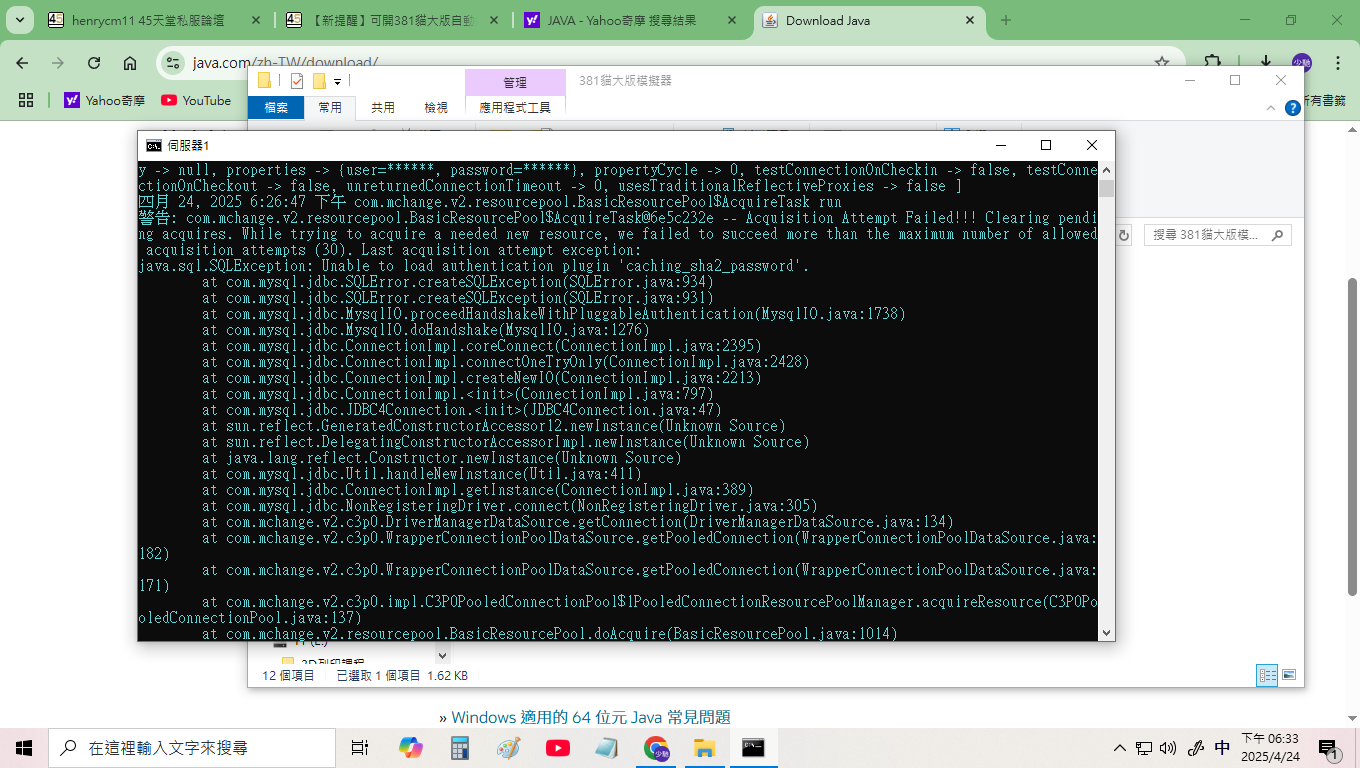Viewport: 1360px width, 768px height.
Task: Click the console scrollbar up arrow
Action: pos(1106,170)
